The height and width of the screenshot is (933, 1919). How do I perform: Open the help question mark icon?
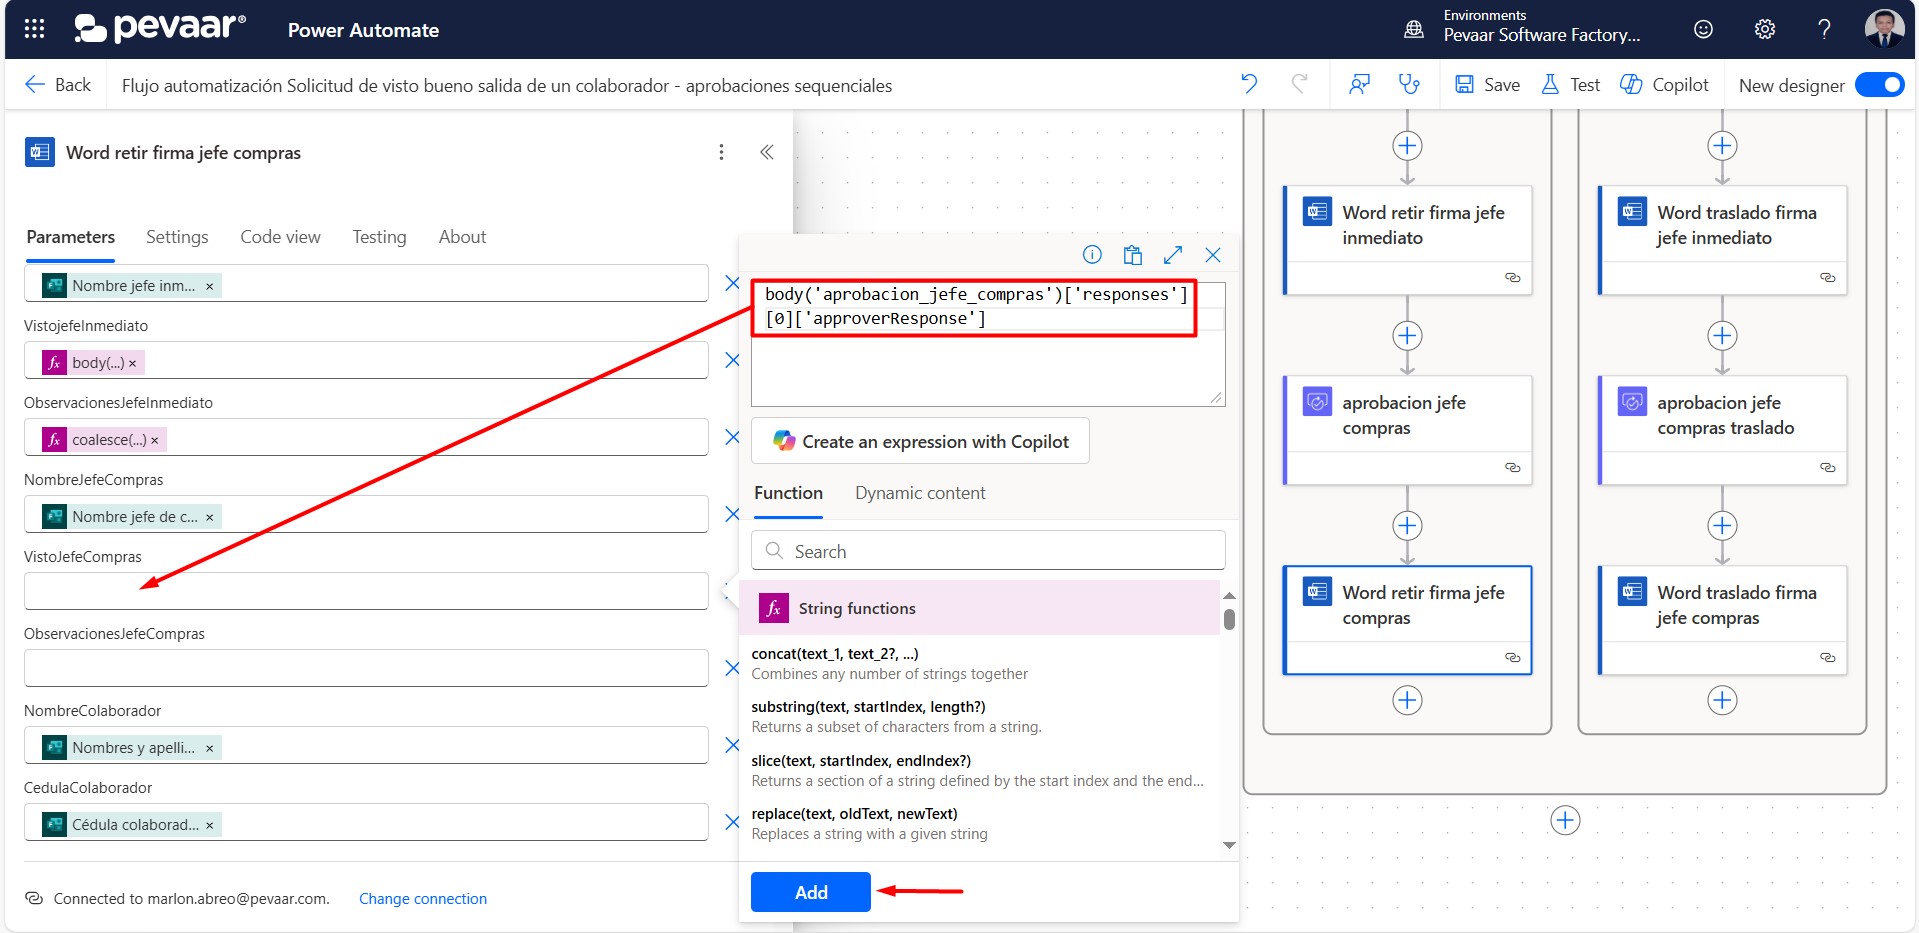tap(1824, 29)
